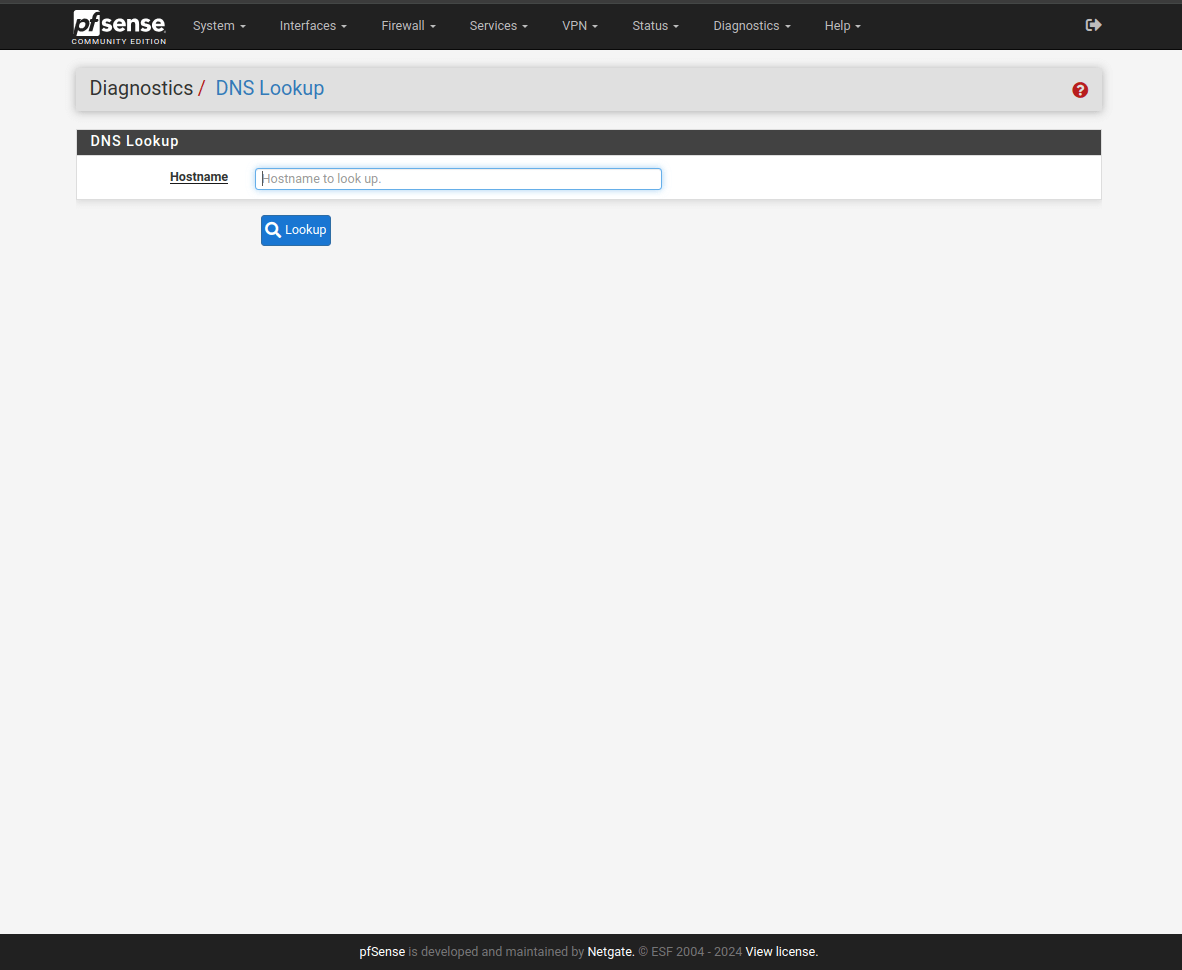Select the DNS Lookup breadcrumb link

[x=270, y=88]
